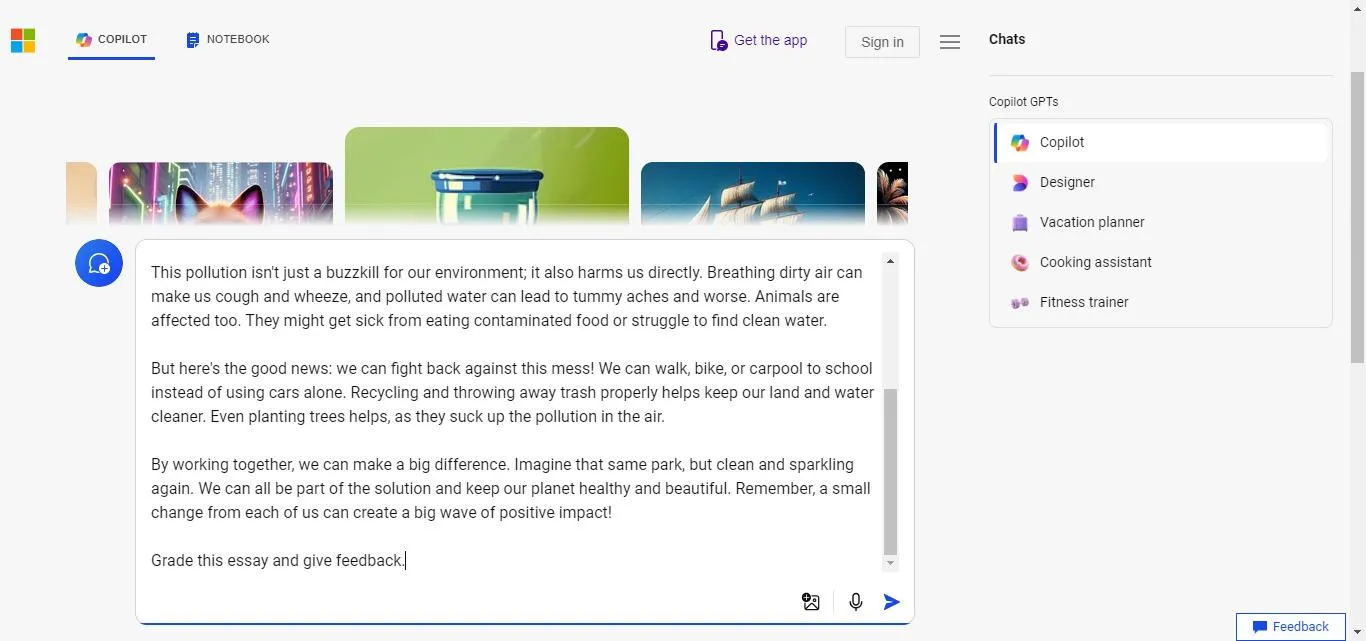The image size is (1366, 641).
Task: Select the Designer GPT icon
Action: (x=1020, y=182)
